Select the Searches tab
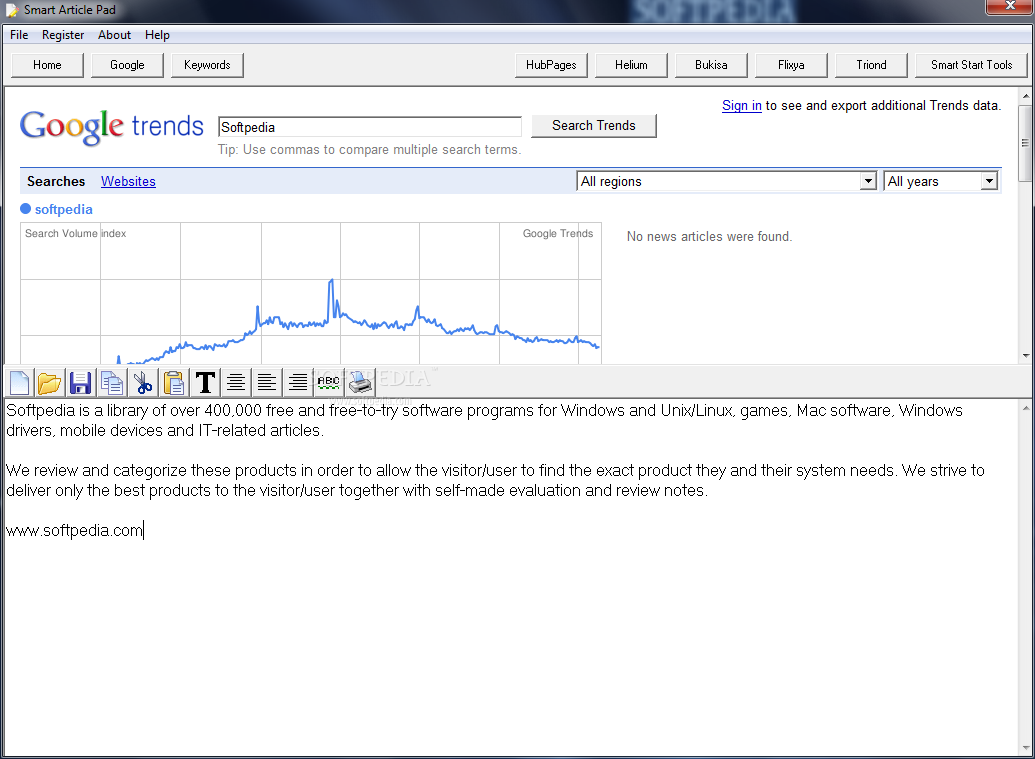 point(56,182)
